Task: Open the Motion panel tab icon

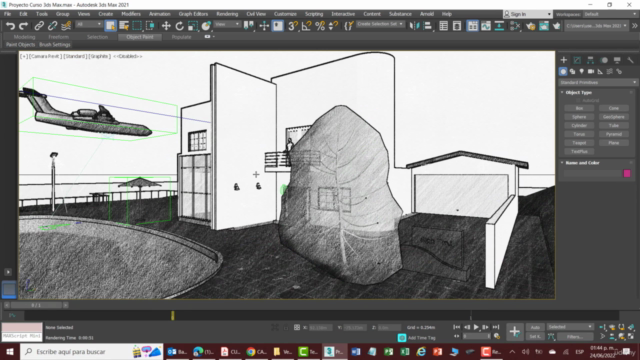Action: [604, 60]
